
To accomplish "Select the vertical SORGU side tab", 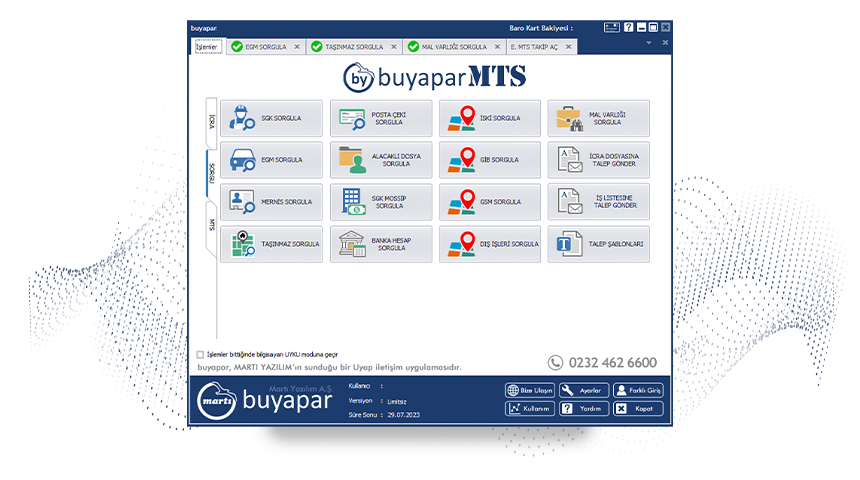I will [212, 173].
